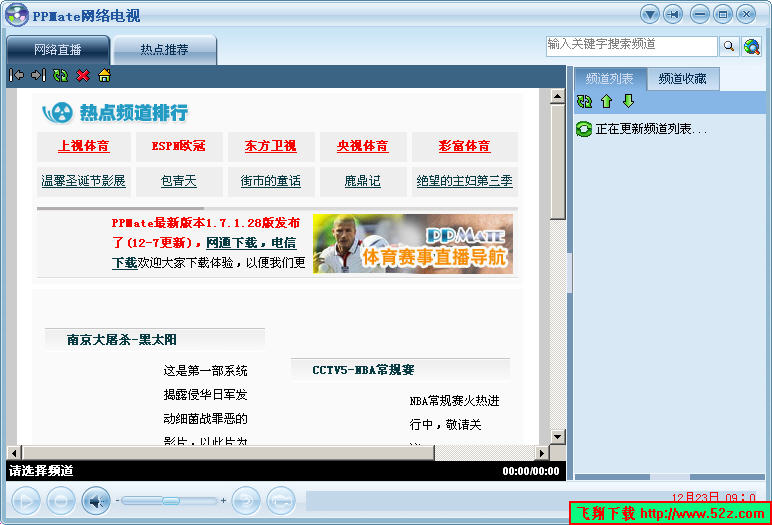
Task: Click the round button right of volume slider
Action: click(x=246, y=501)
